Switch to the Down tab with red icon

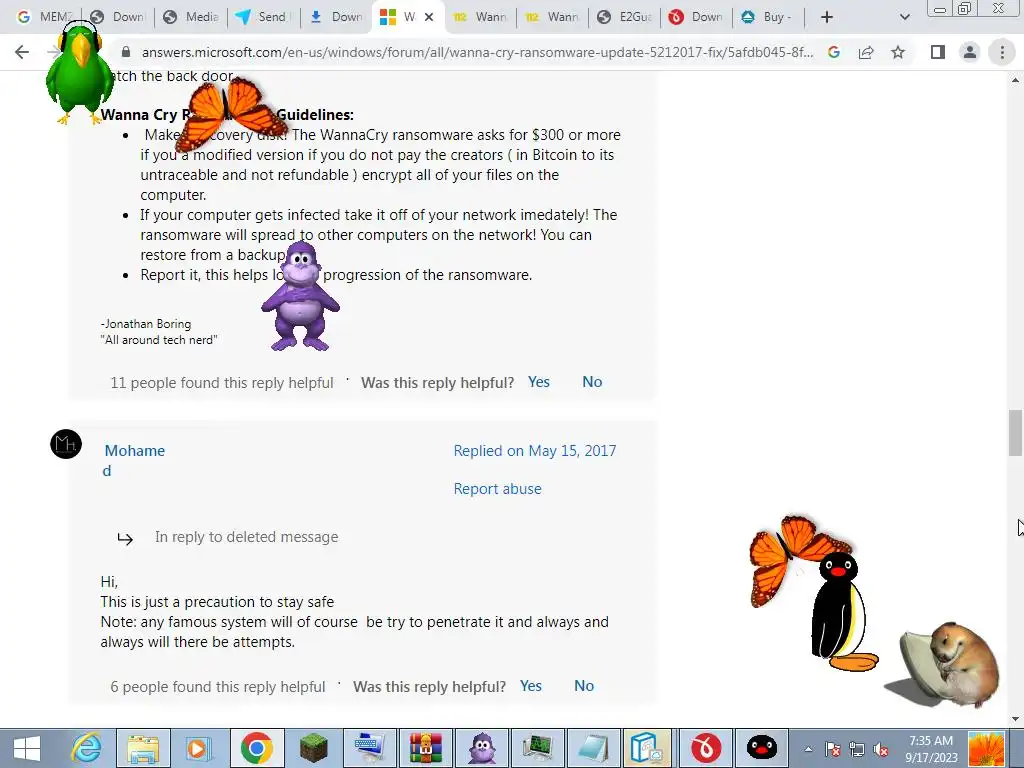tap(696, 17)
